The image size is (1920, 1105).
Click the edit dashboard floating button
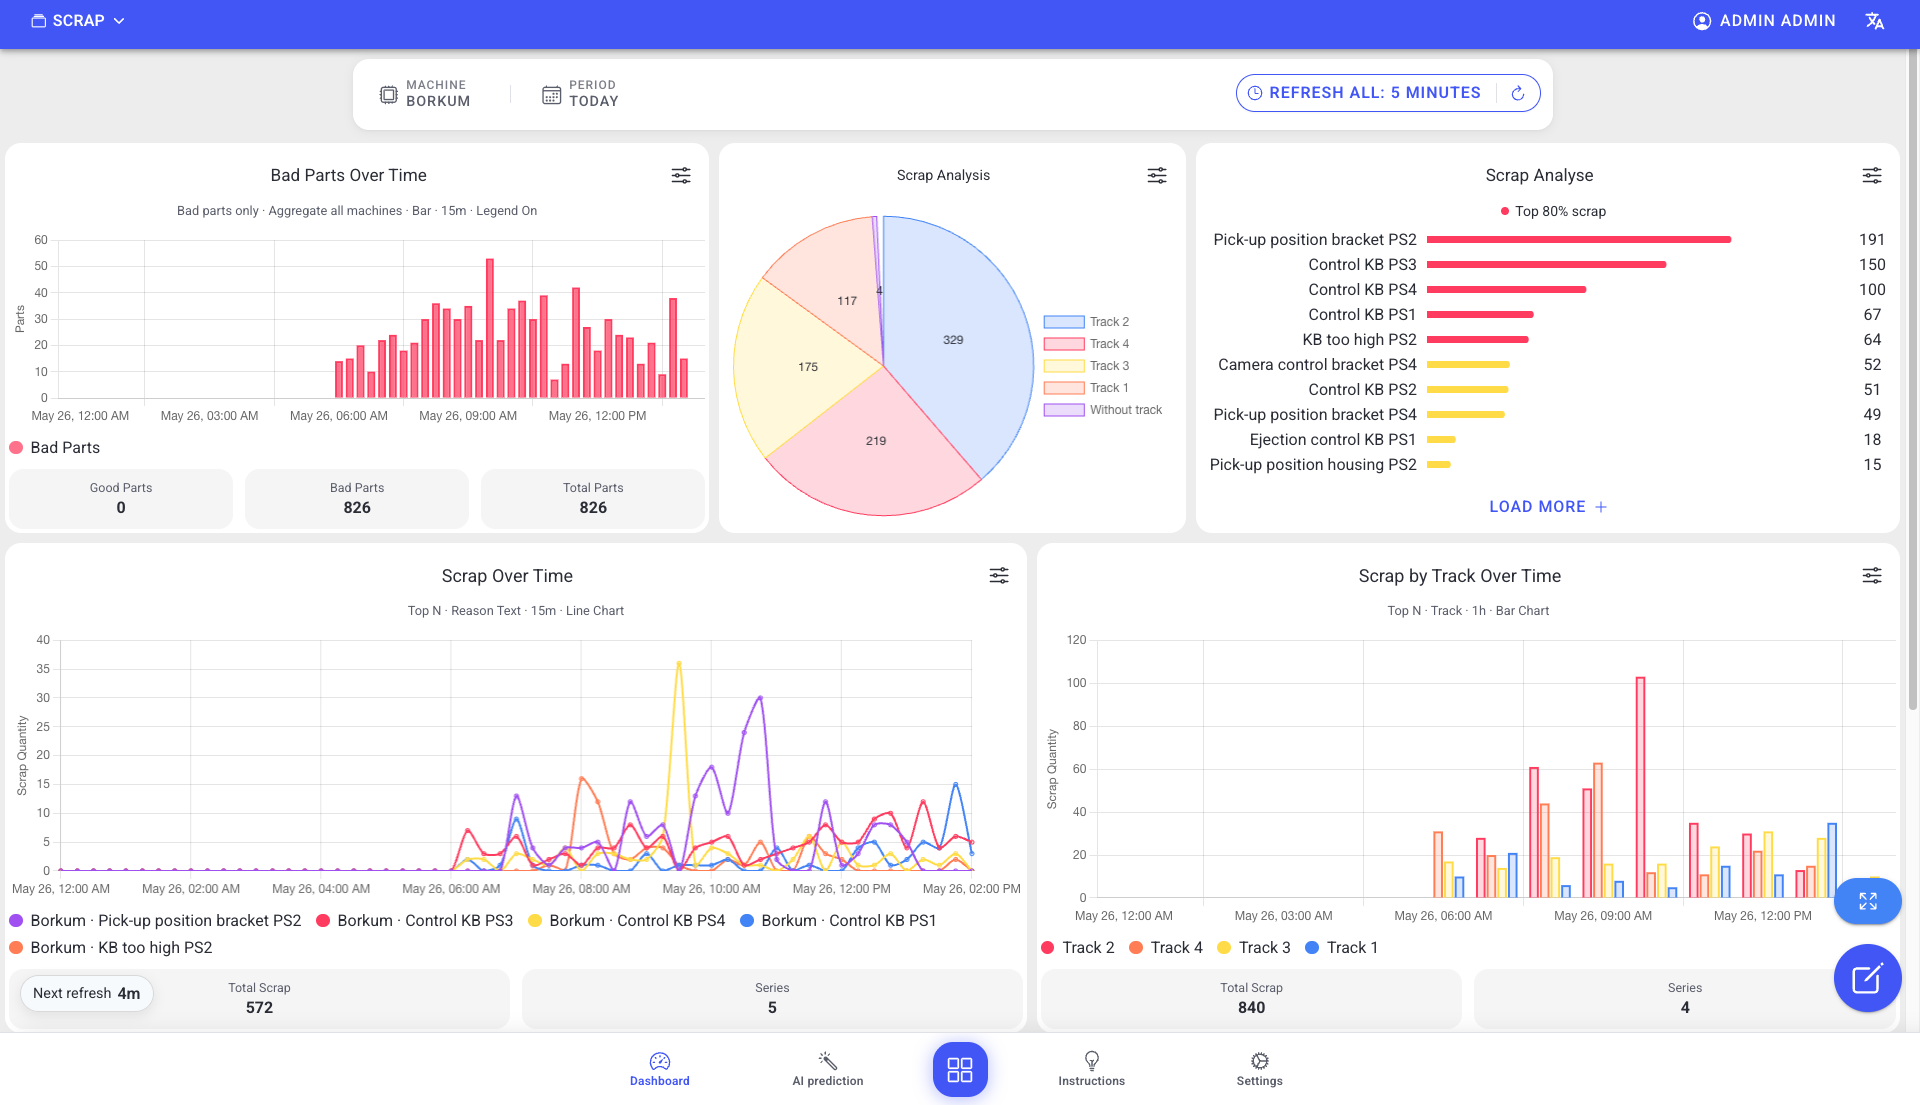tap(1867, 978)
